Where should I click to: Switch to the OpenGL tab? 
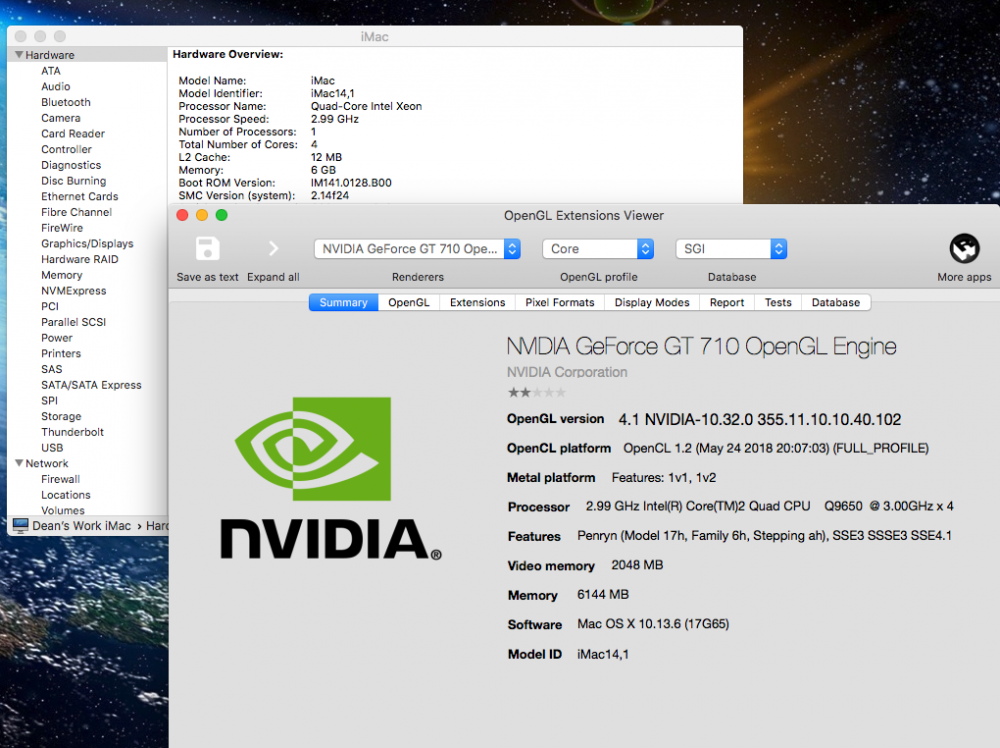point(409,302)
